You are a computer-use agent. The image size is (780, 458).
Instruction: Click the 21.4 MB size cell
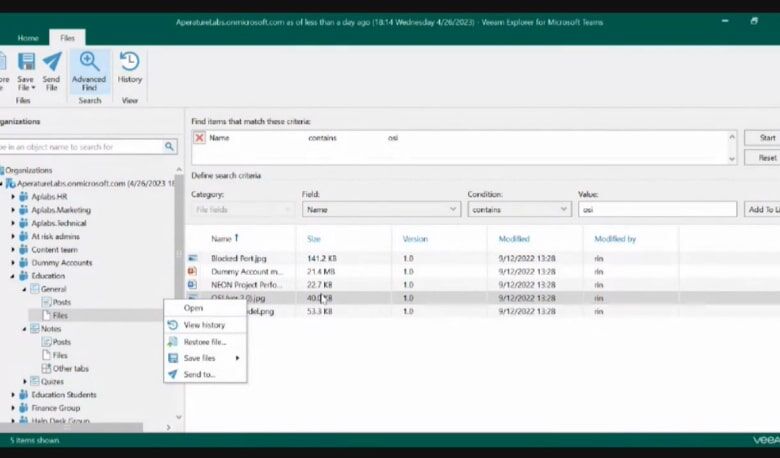[x=321, y=272]
